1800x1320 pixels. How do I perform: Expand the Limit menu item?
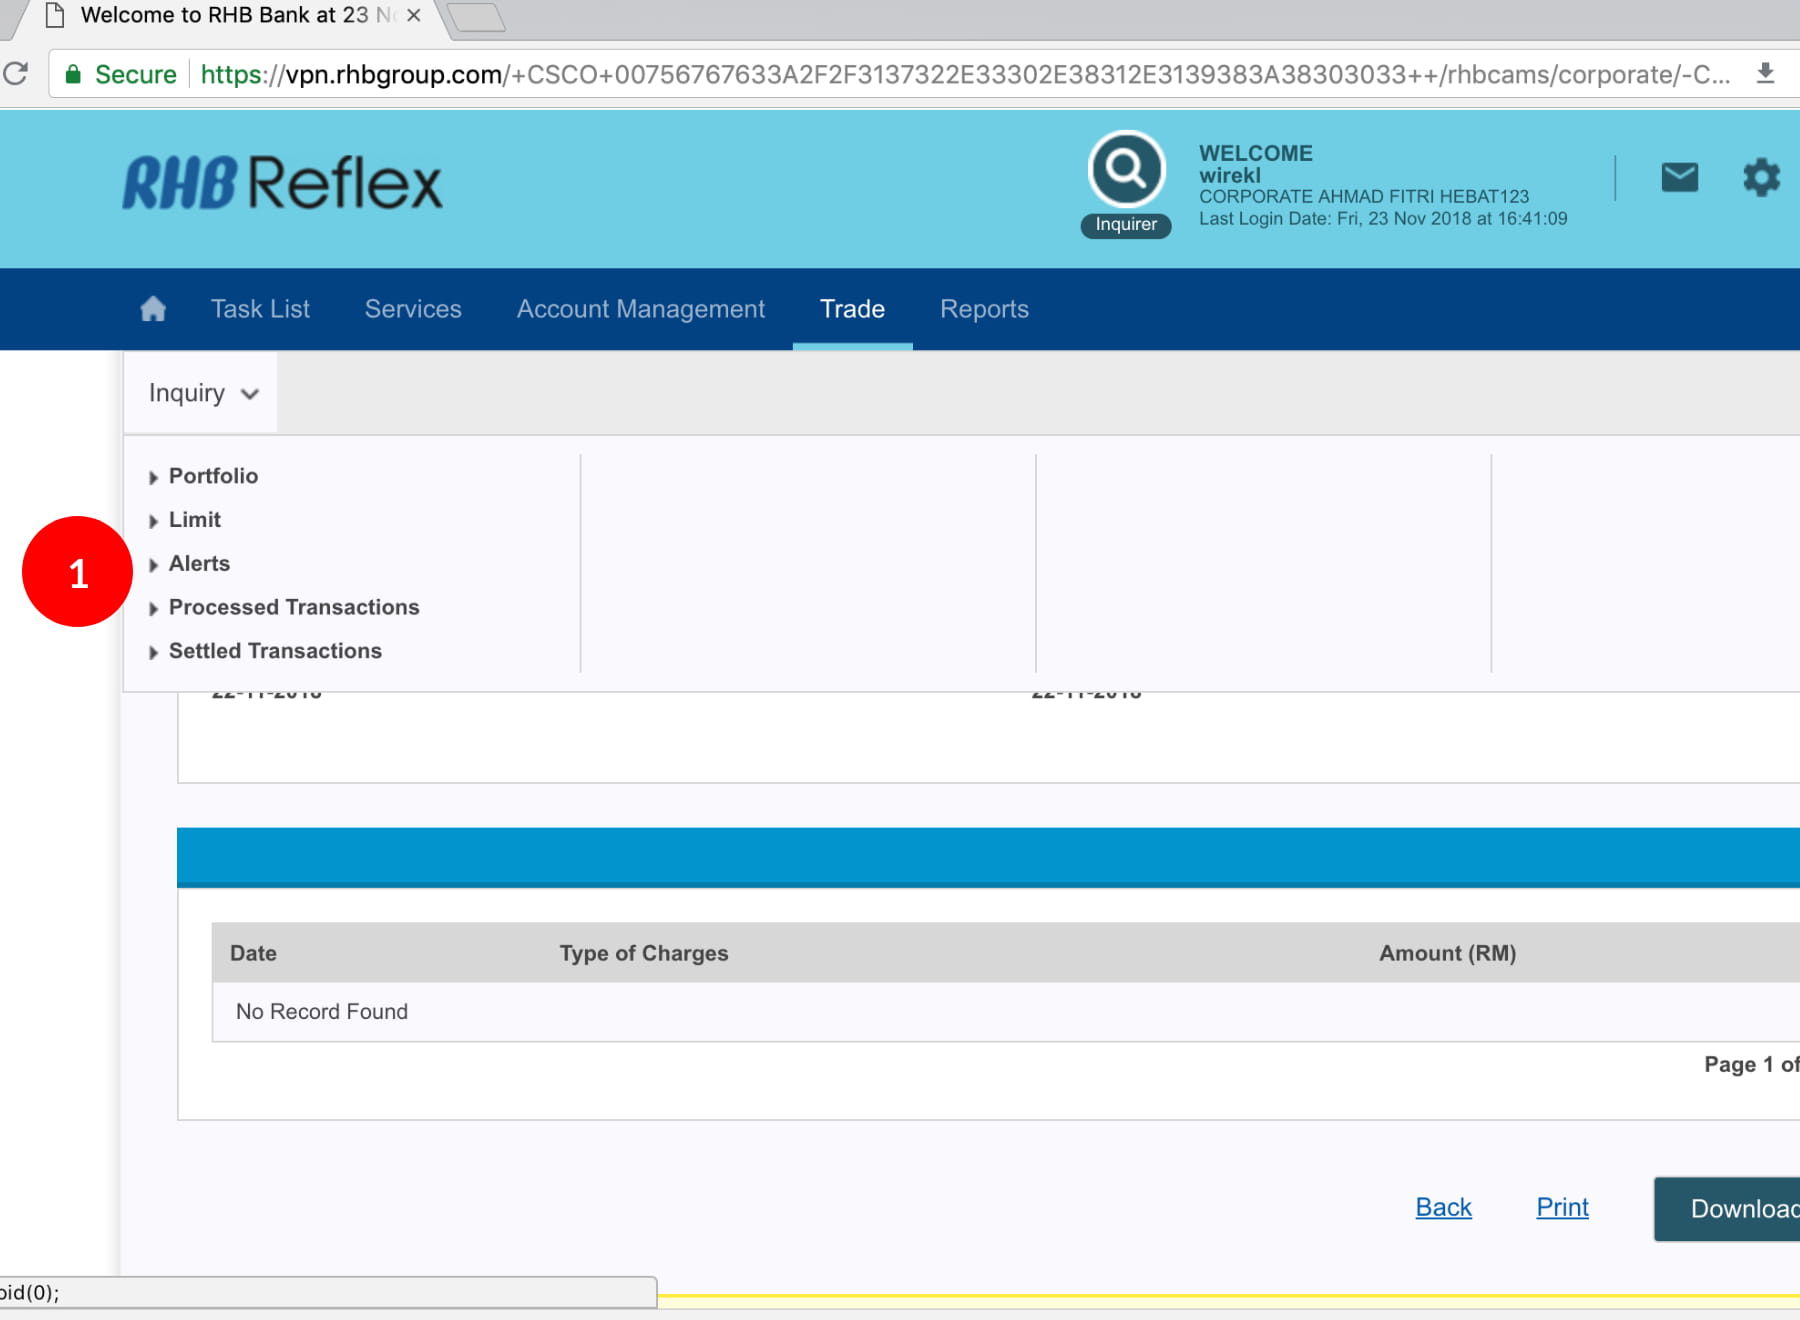click(x=194, y=520)
